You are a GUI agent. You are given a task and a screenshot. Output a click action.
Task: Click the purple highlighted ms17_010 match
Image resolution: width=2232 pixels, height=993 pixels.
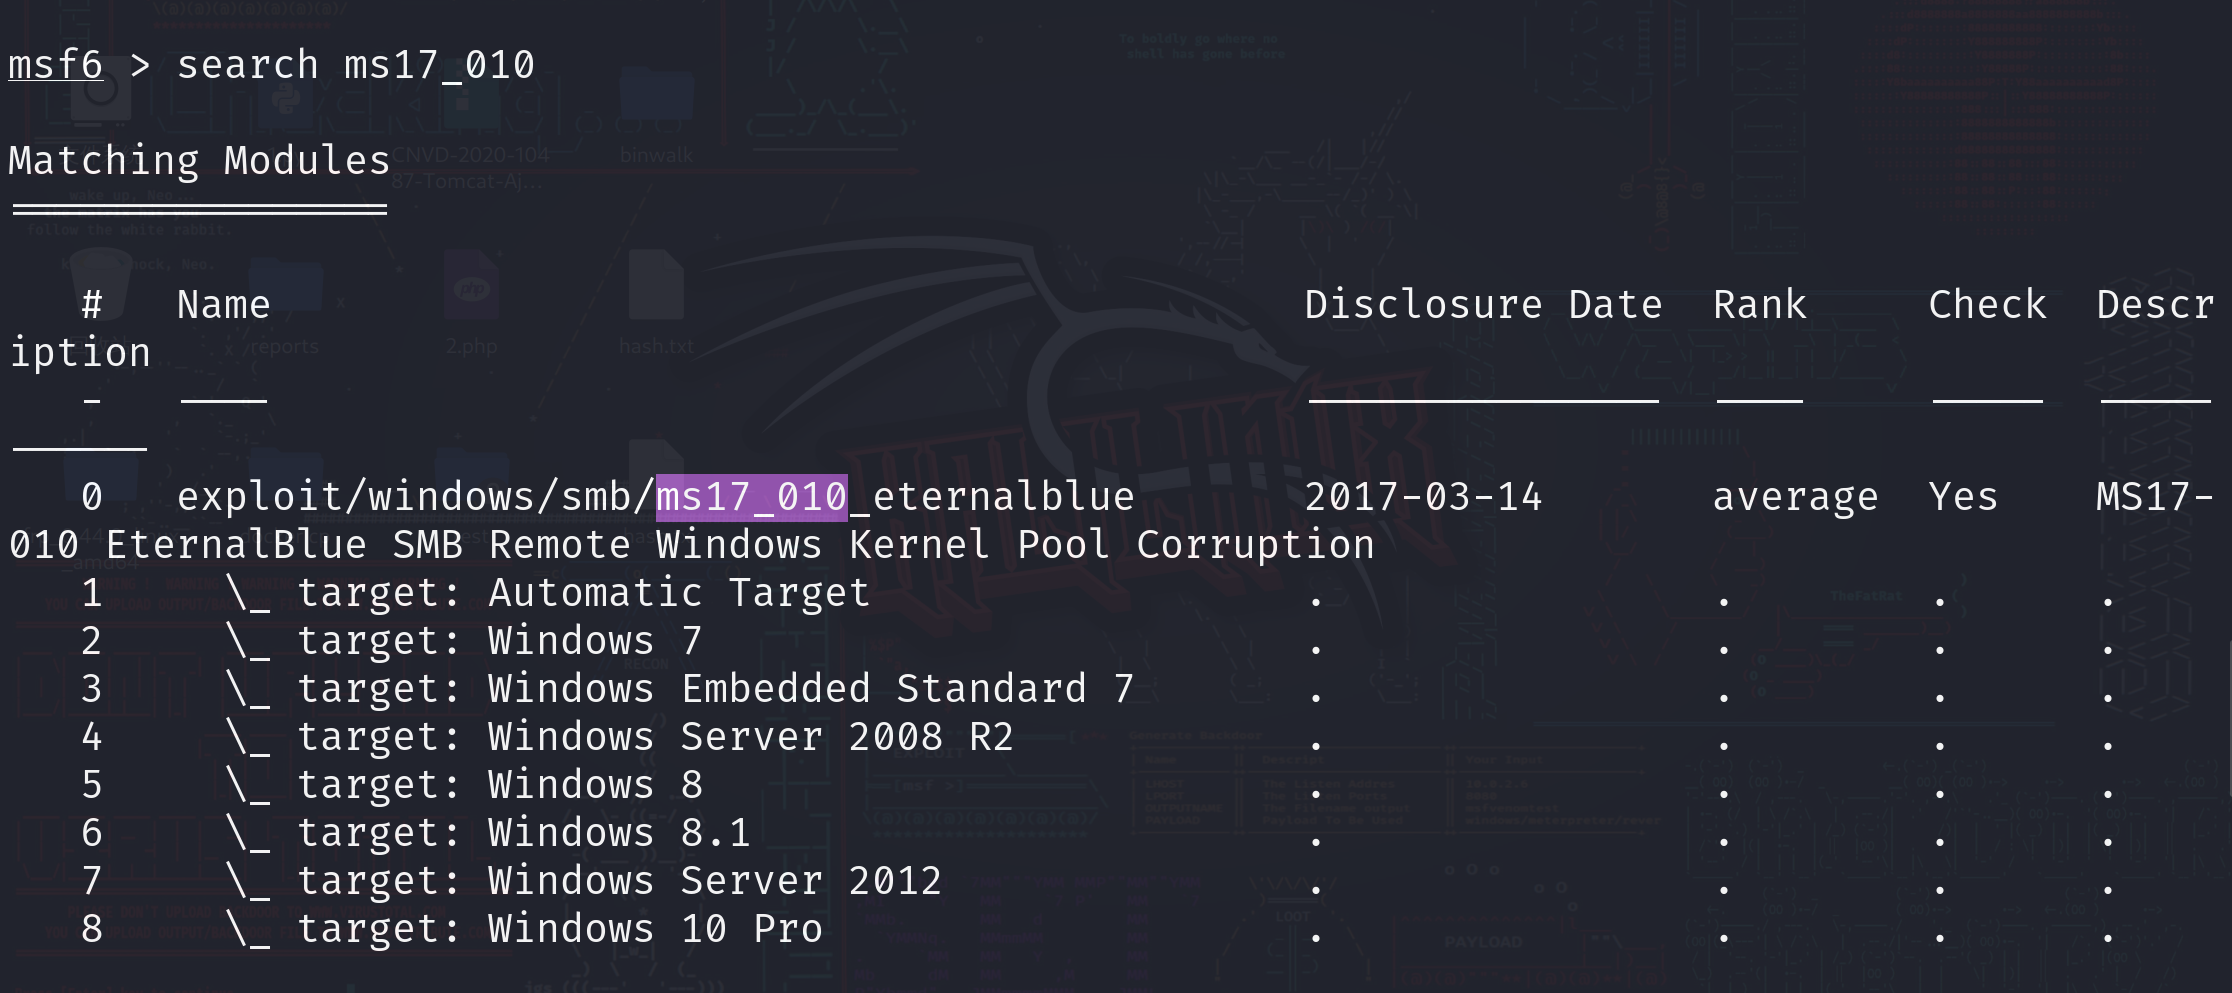click(x=751, y=498)
